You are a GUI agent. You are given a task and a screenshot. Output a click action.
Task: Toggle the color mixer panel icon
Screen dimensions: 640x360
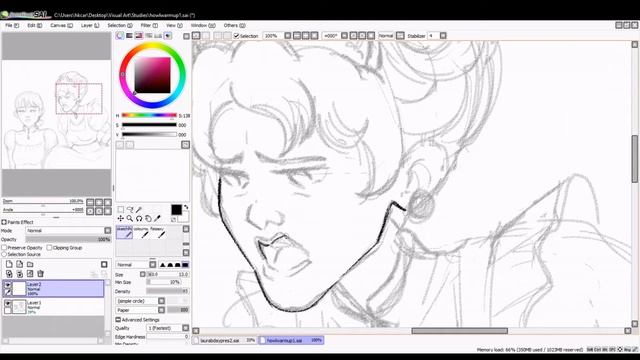(149, 36)
